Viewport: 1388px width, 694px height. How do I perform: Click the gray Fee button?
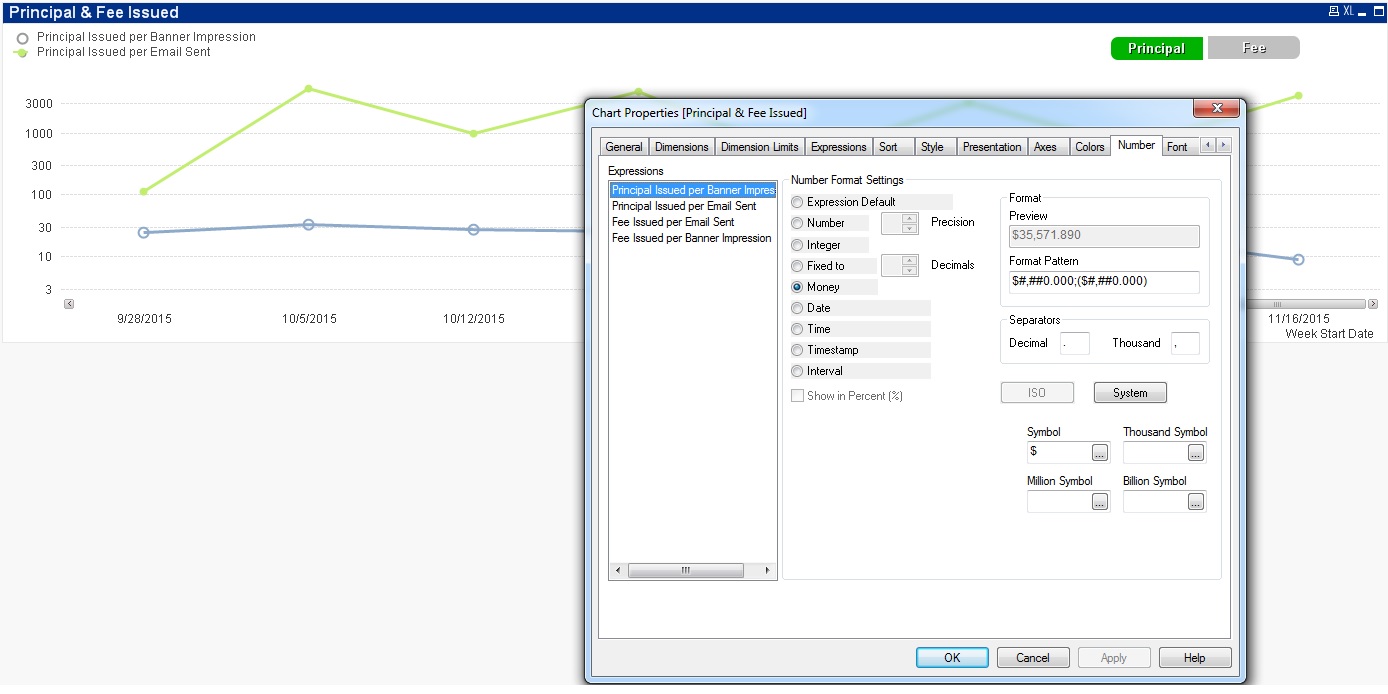click(1254, 48)
